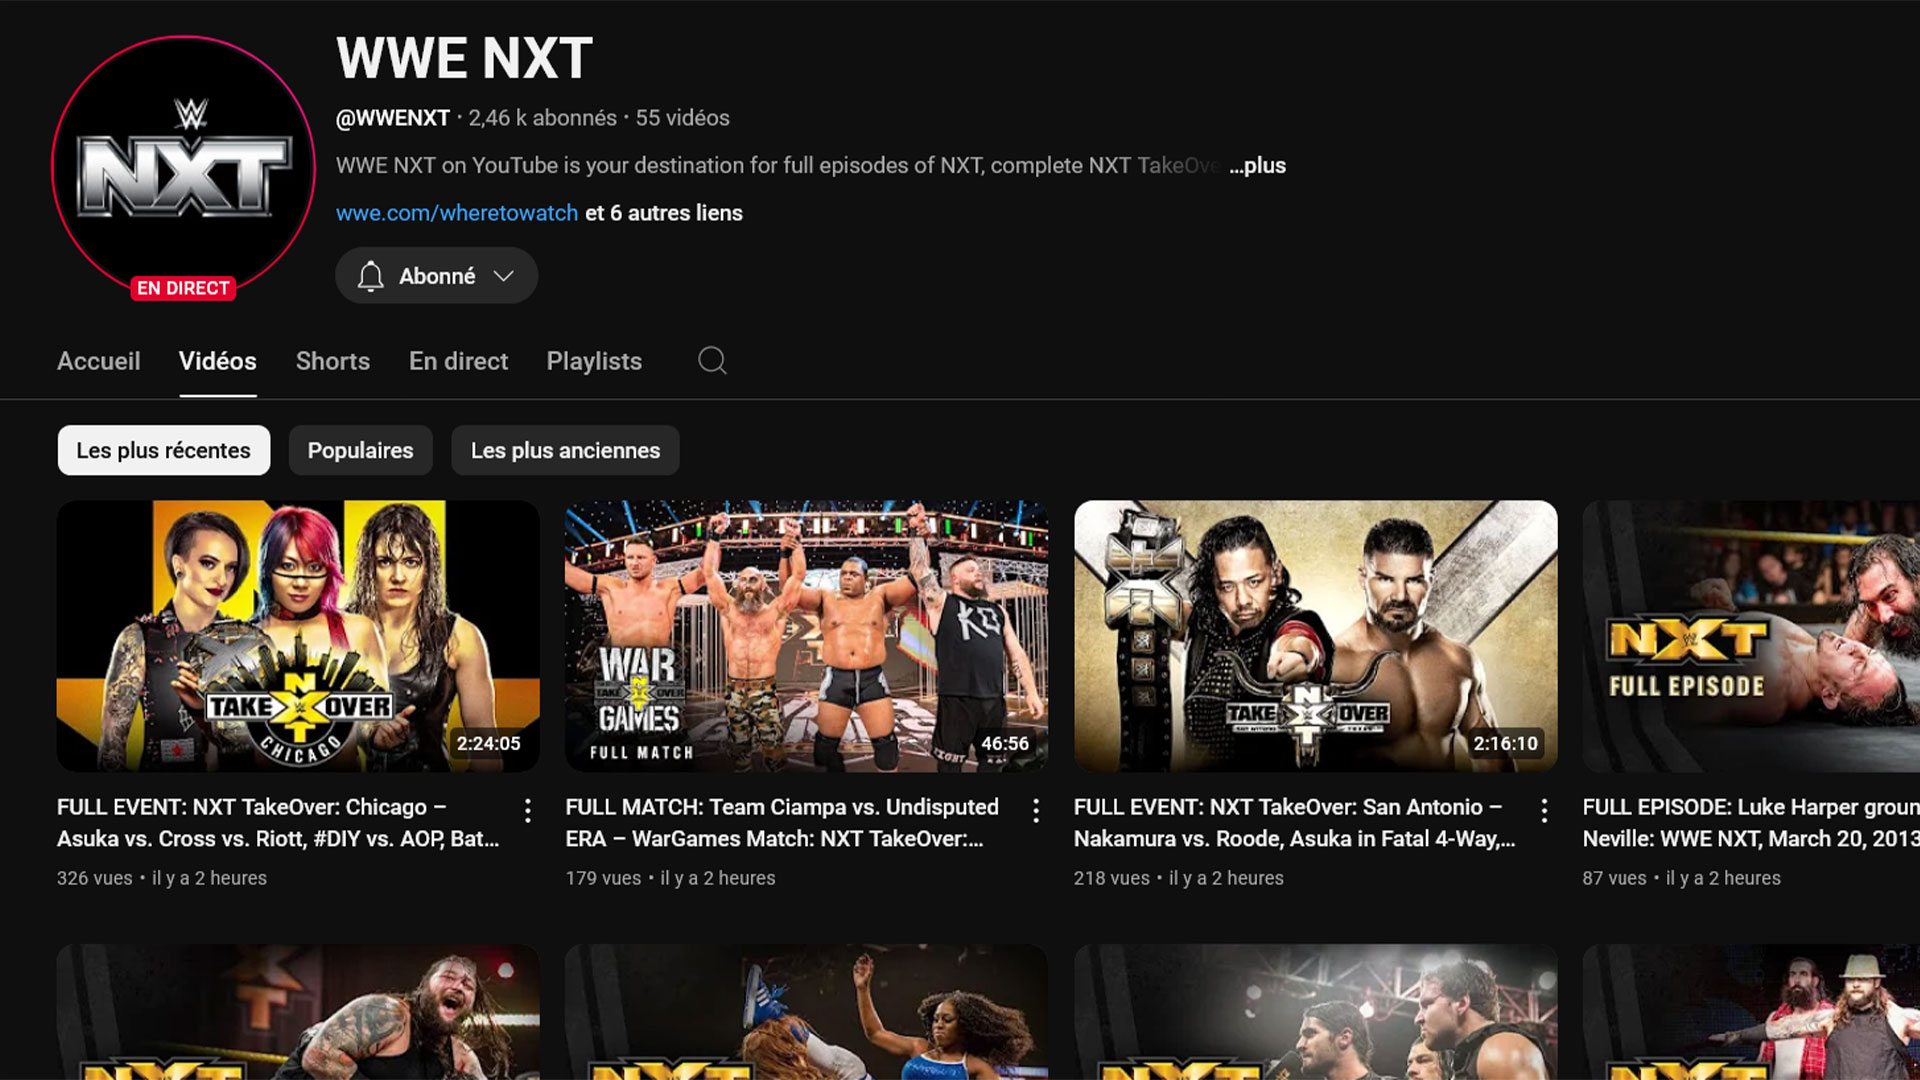Open NXT TakeOver: San Antonio video title
The image size is (1920, 1080).
click(x=1295, y=823)
